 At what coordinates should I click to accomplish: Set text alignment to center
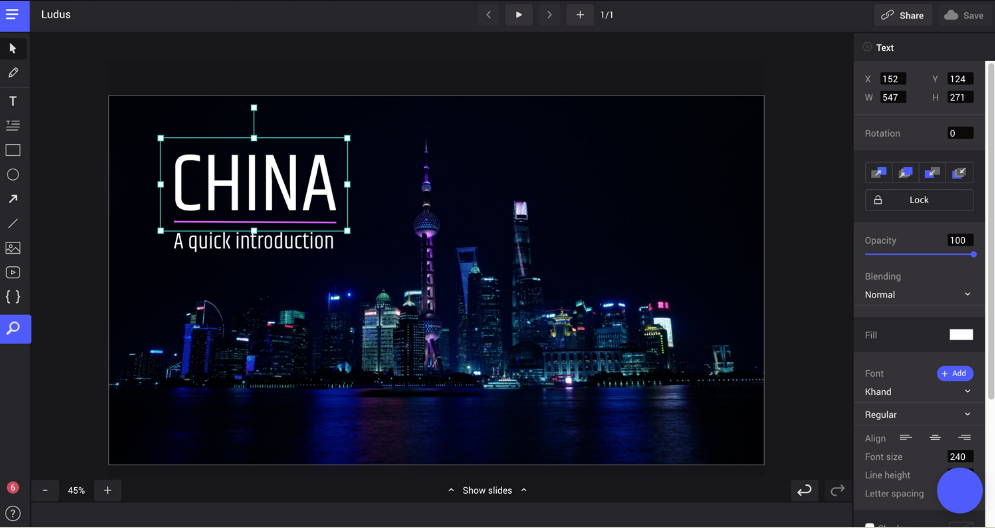point(935,438)
